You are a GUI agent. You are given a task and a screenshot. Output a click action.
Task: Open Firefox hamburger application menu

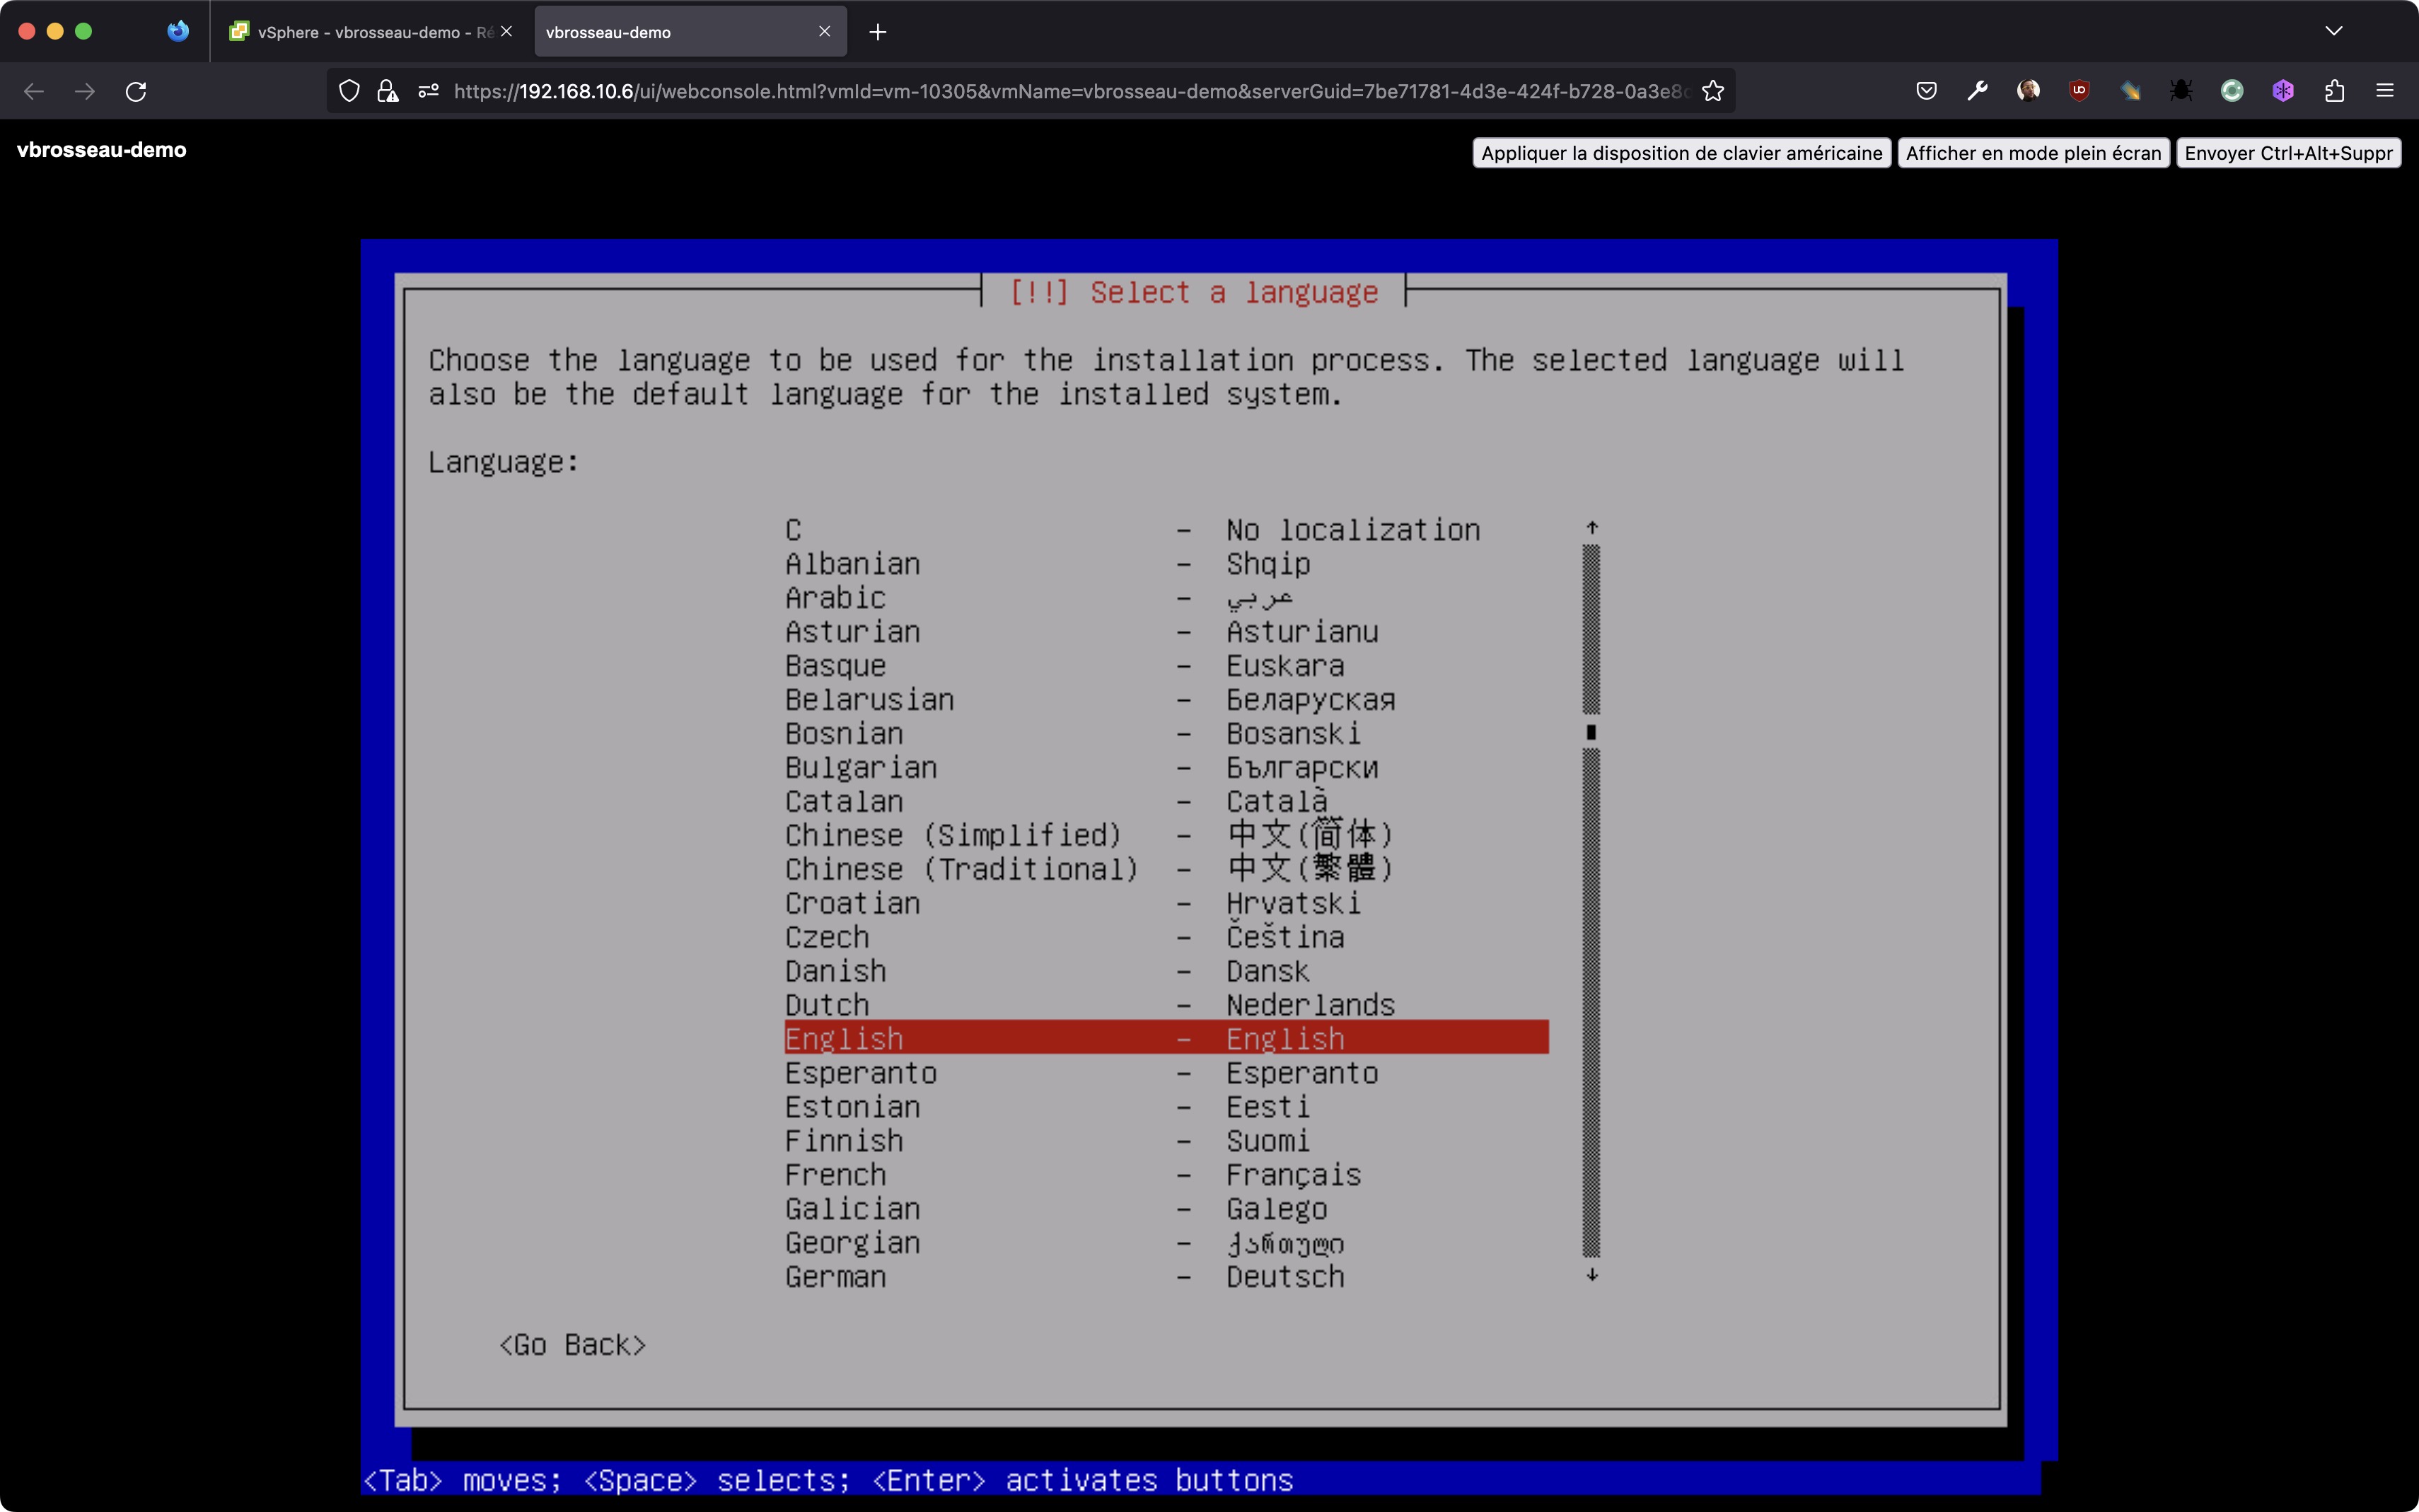pos(2385,91)
